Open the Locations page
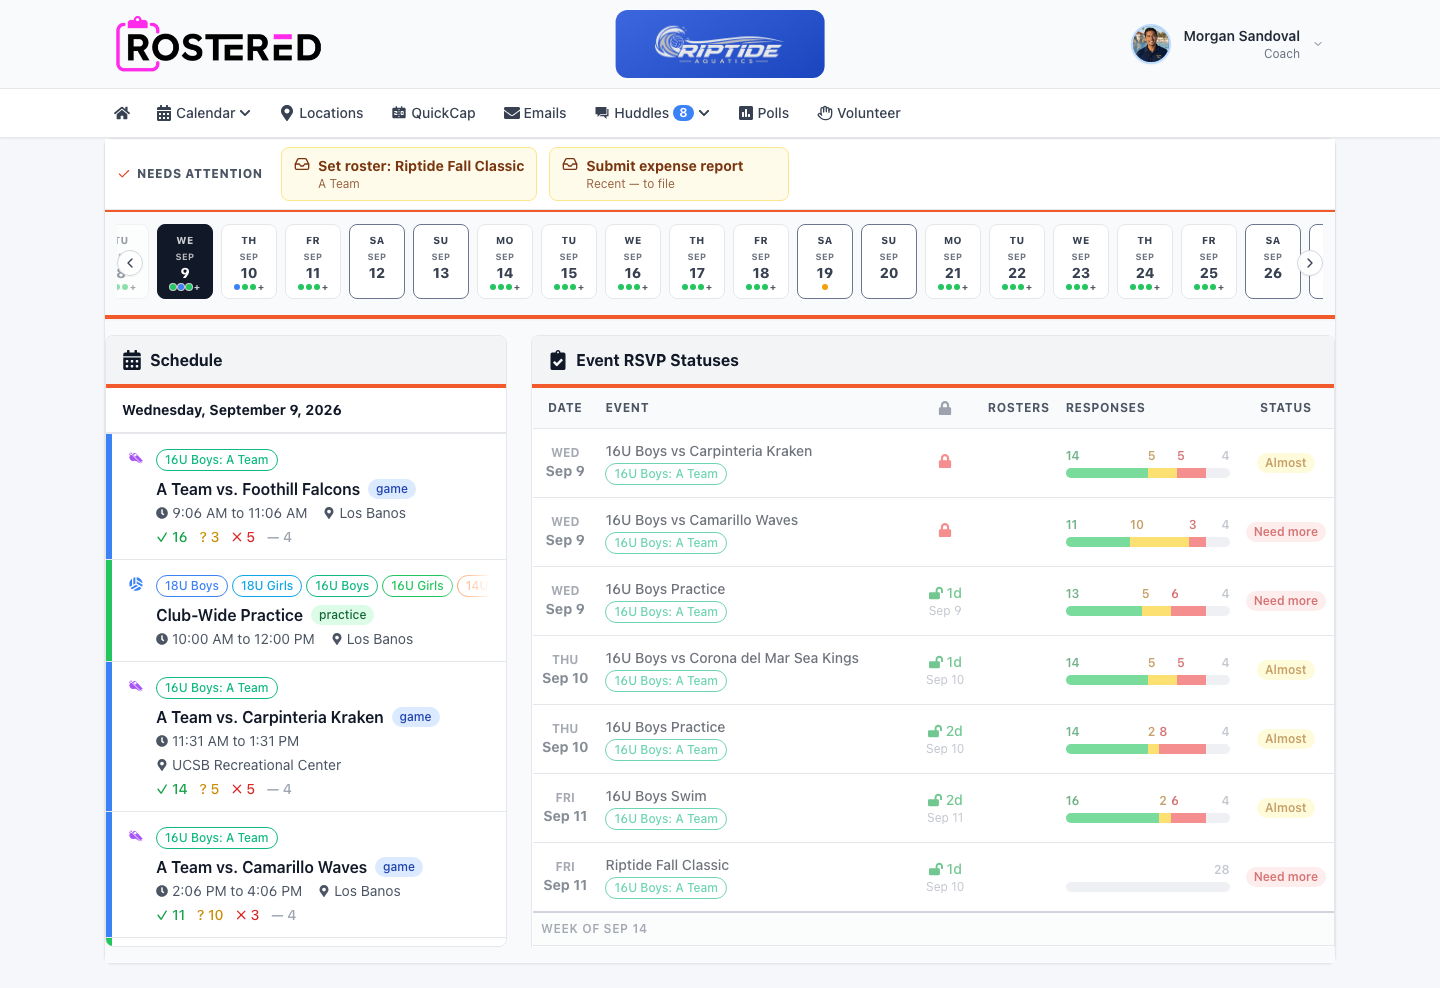Viewport: 1440px width, 988px height. tap(322, 113)
